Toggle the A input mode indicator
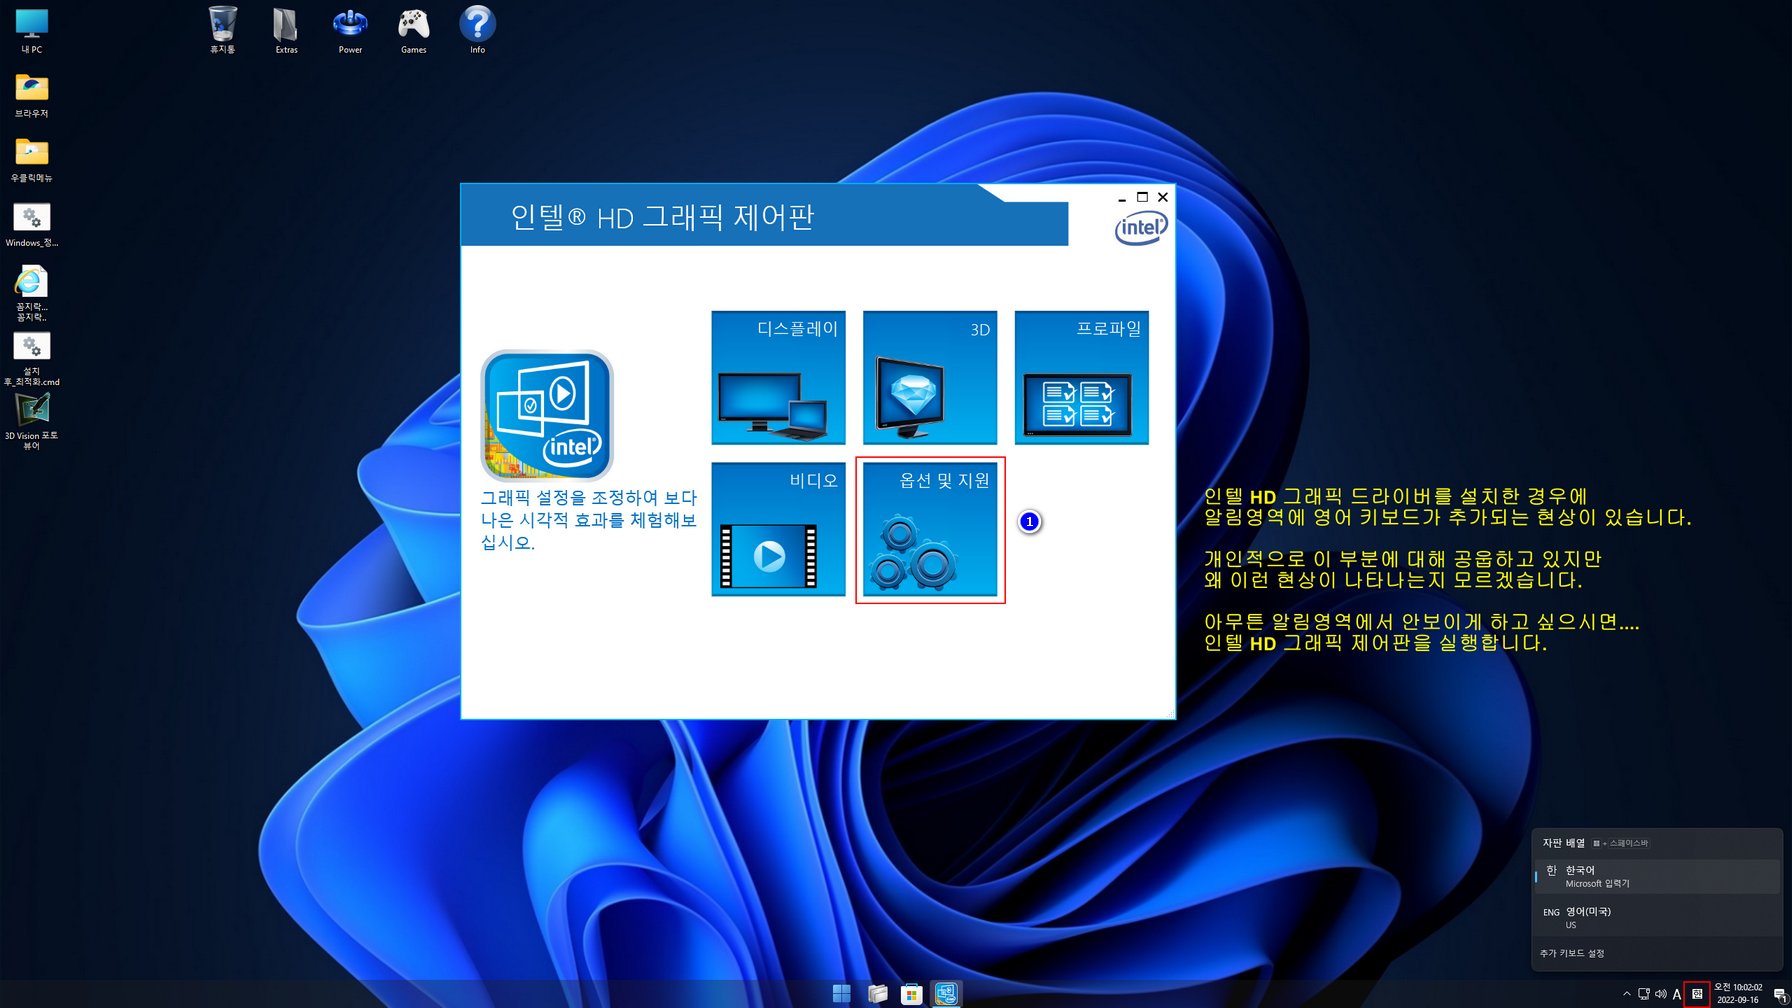Image resolution: width=1792 pixels, height=1008 pixels. (1677, 994)
